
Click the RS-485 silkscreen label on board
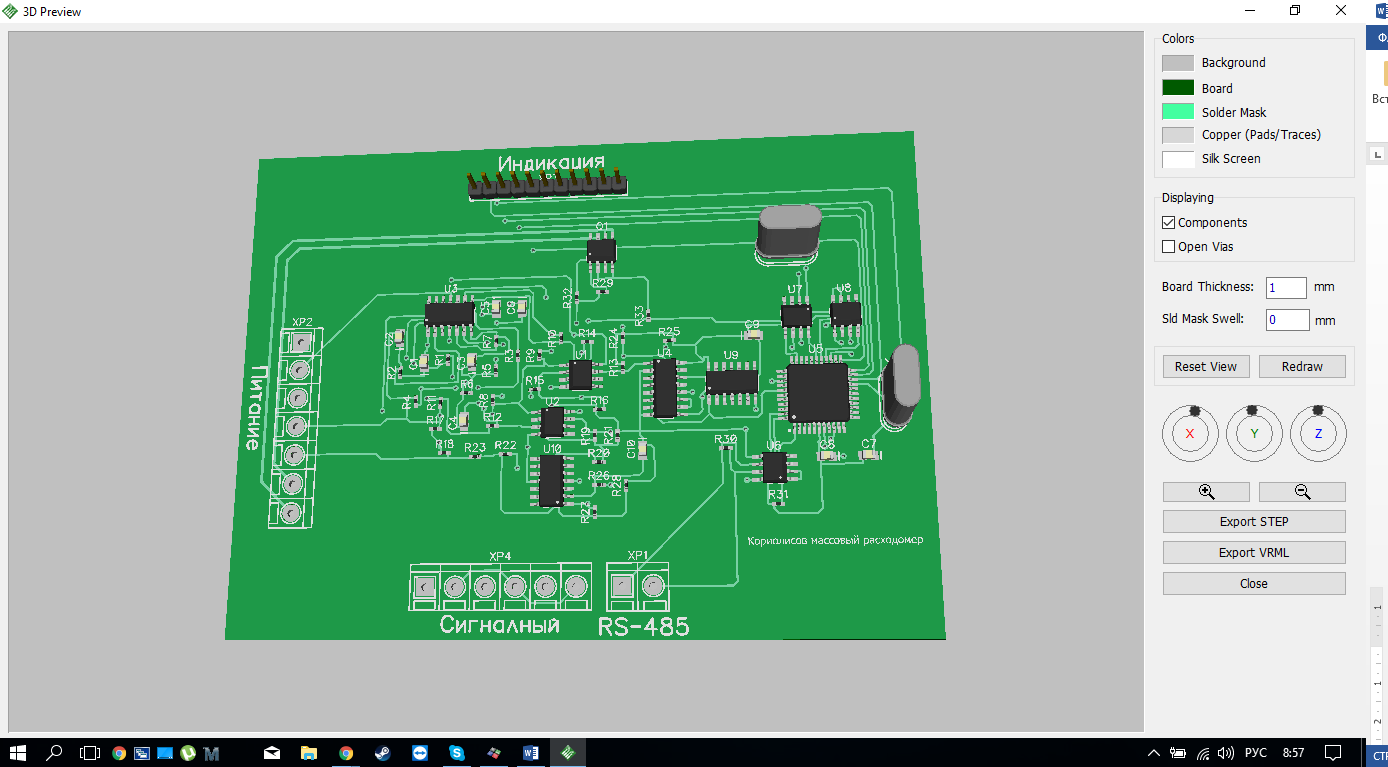click(644, 627)
